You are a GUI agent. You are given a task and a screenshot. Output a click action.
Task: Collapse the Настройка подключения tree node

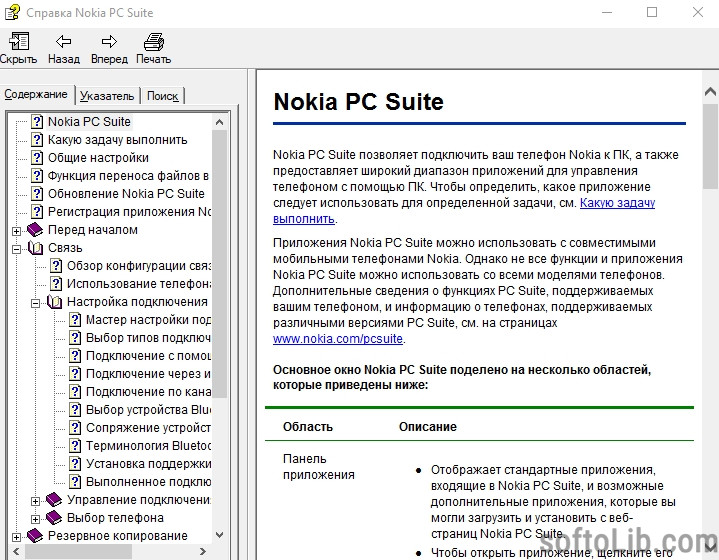tap(35, 303)
